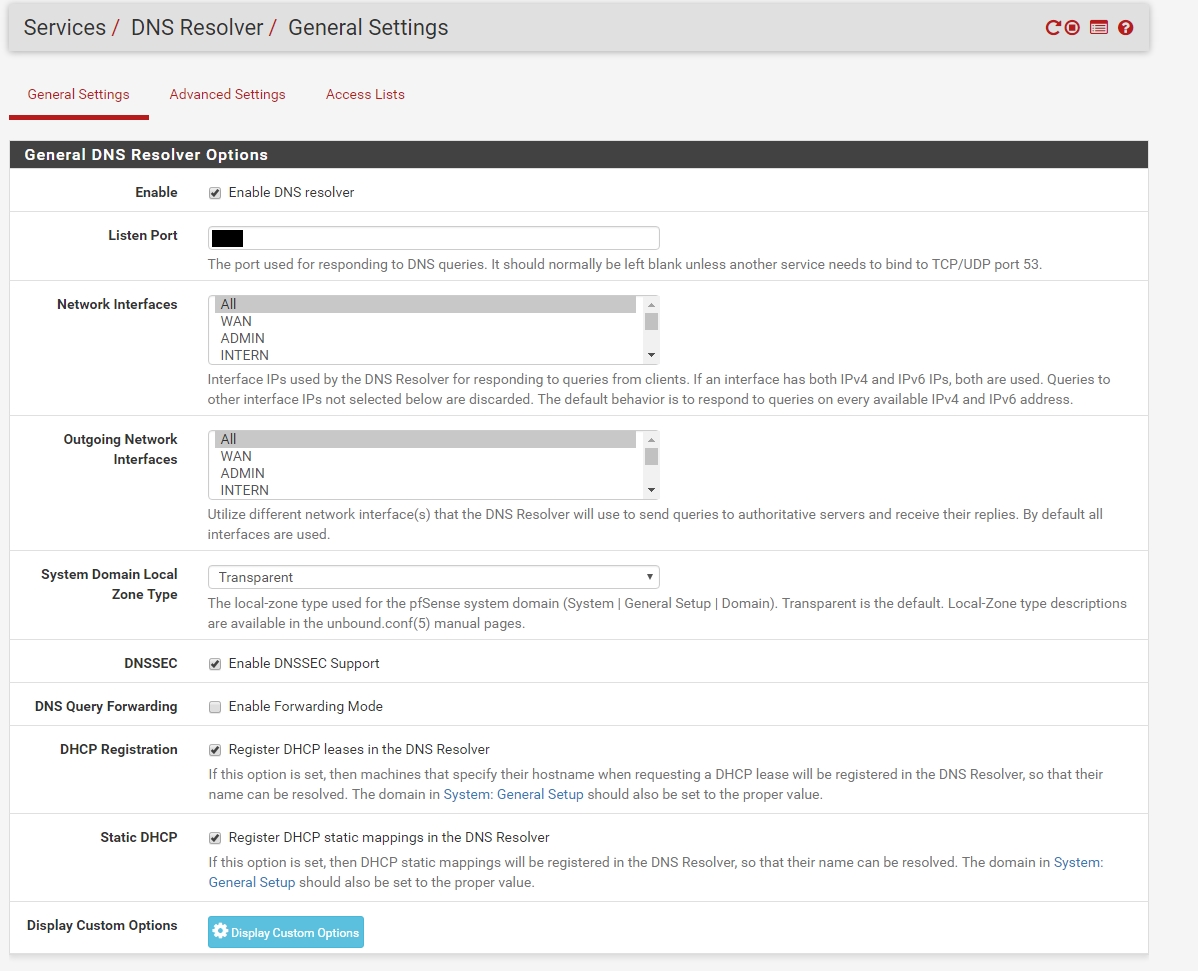
Task: Select INTERN in Outgoing Network Interfaces list
Action: tap(425, 490)
